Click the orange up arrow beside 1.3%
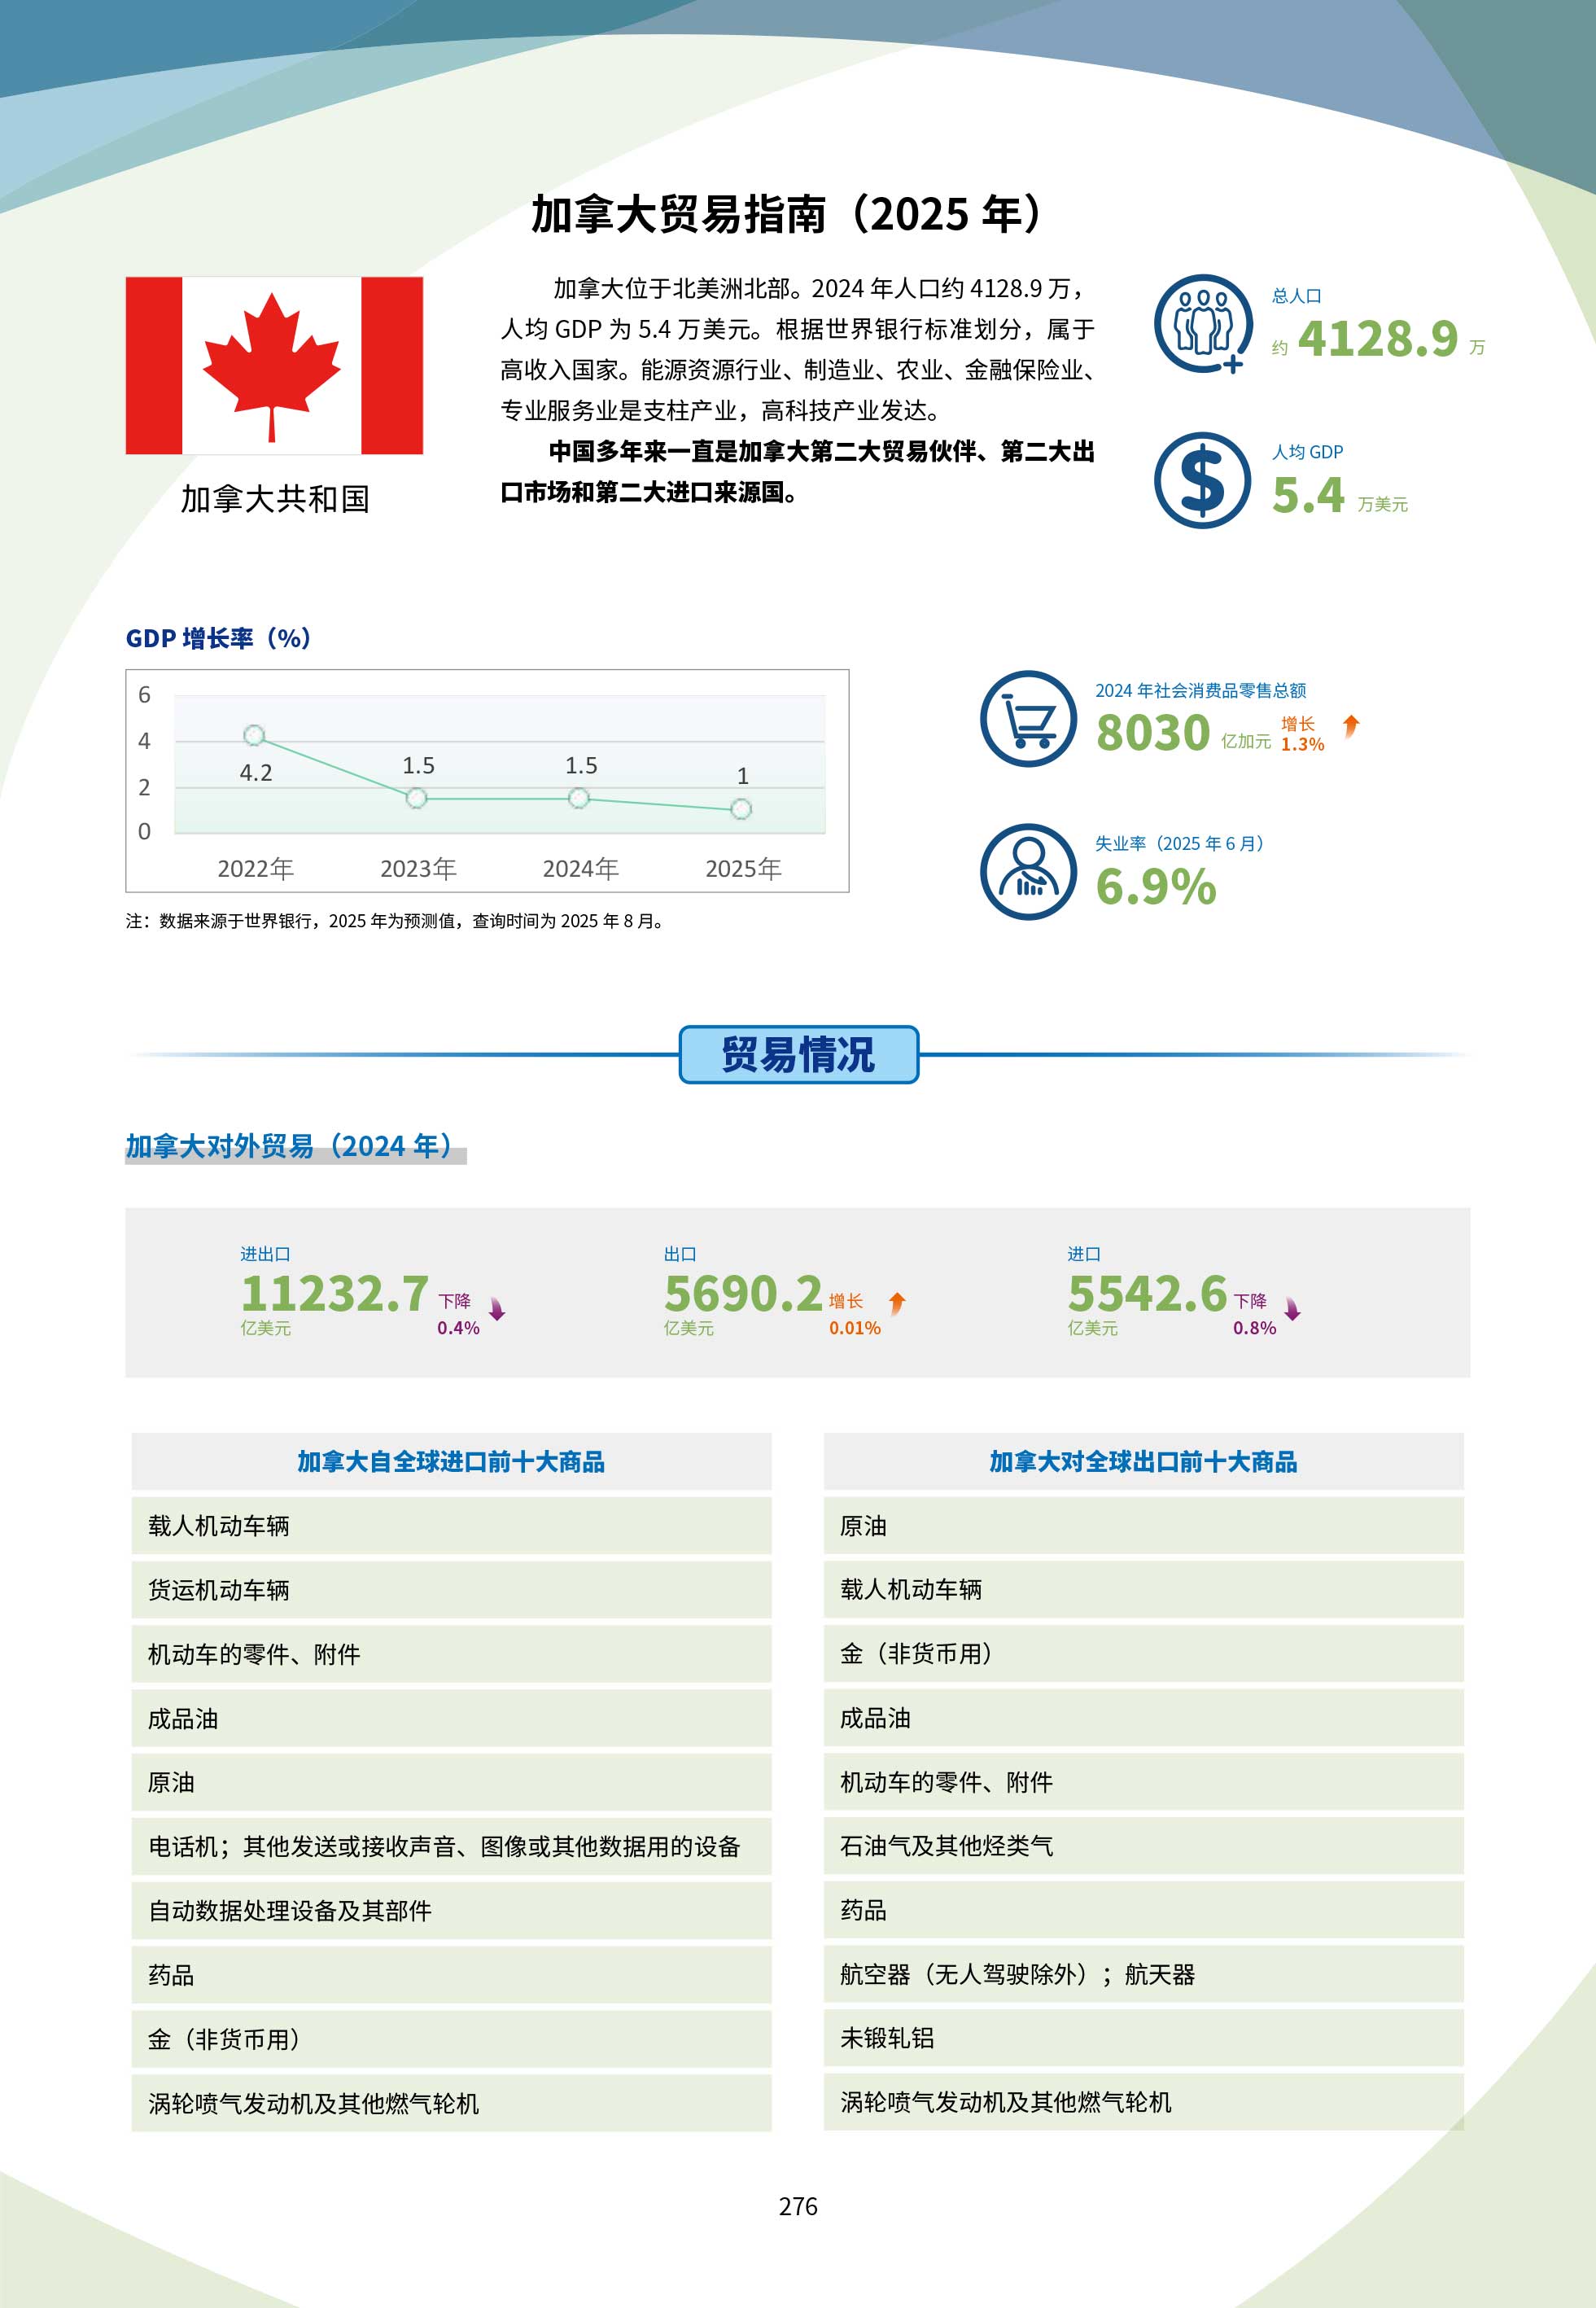This screenshot has height=2308, width=1596. (1351, 726)
